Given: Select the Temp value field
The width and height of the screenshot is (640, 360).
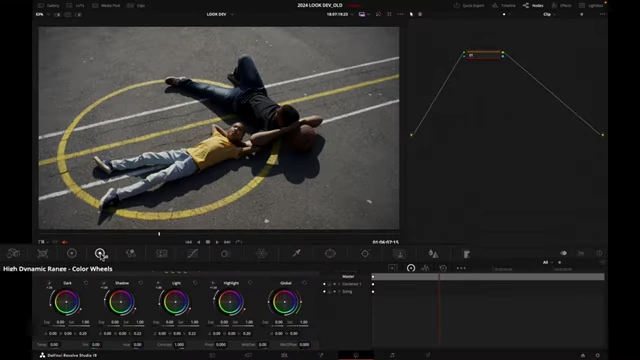Looking at the screenshot, I should pyautogui.click(x=54, y=344).
